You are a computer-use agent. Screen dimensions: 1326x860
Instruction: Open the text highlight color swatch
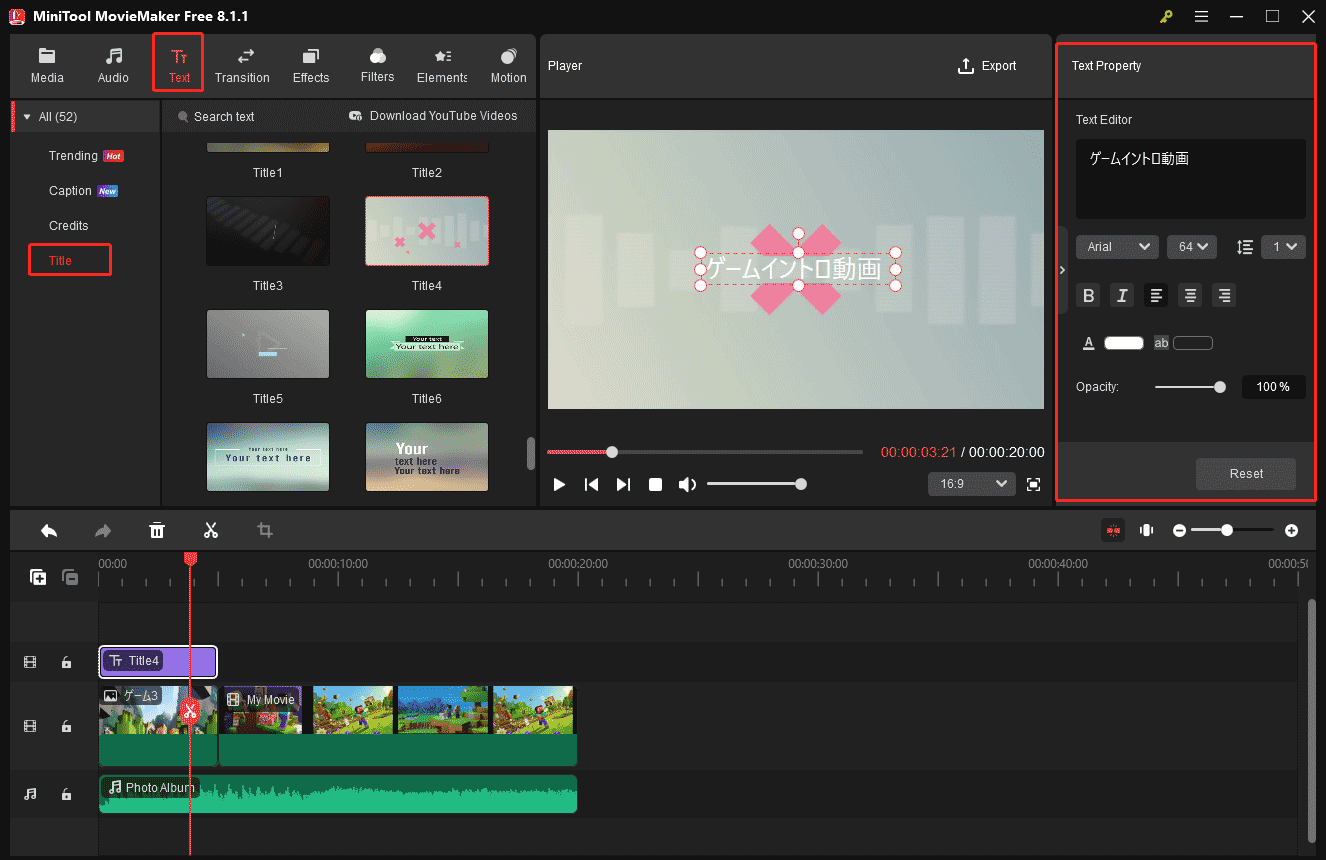click(1193, 343)
